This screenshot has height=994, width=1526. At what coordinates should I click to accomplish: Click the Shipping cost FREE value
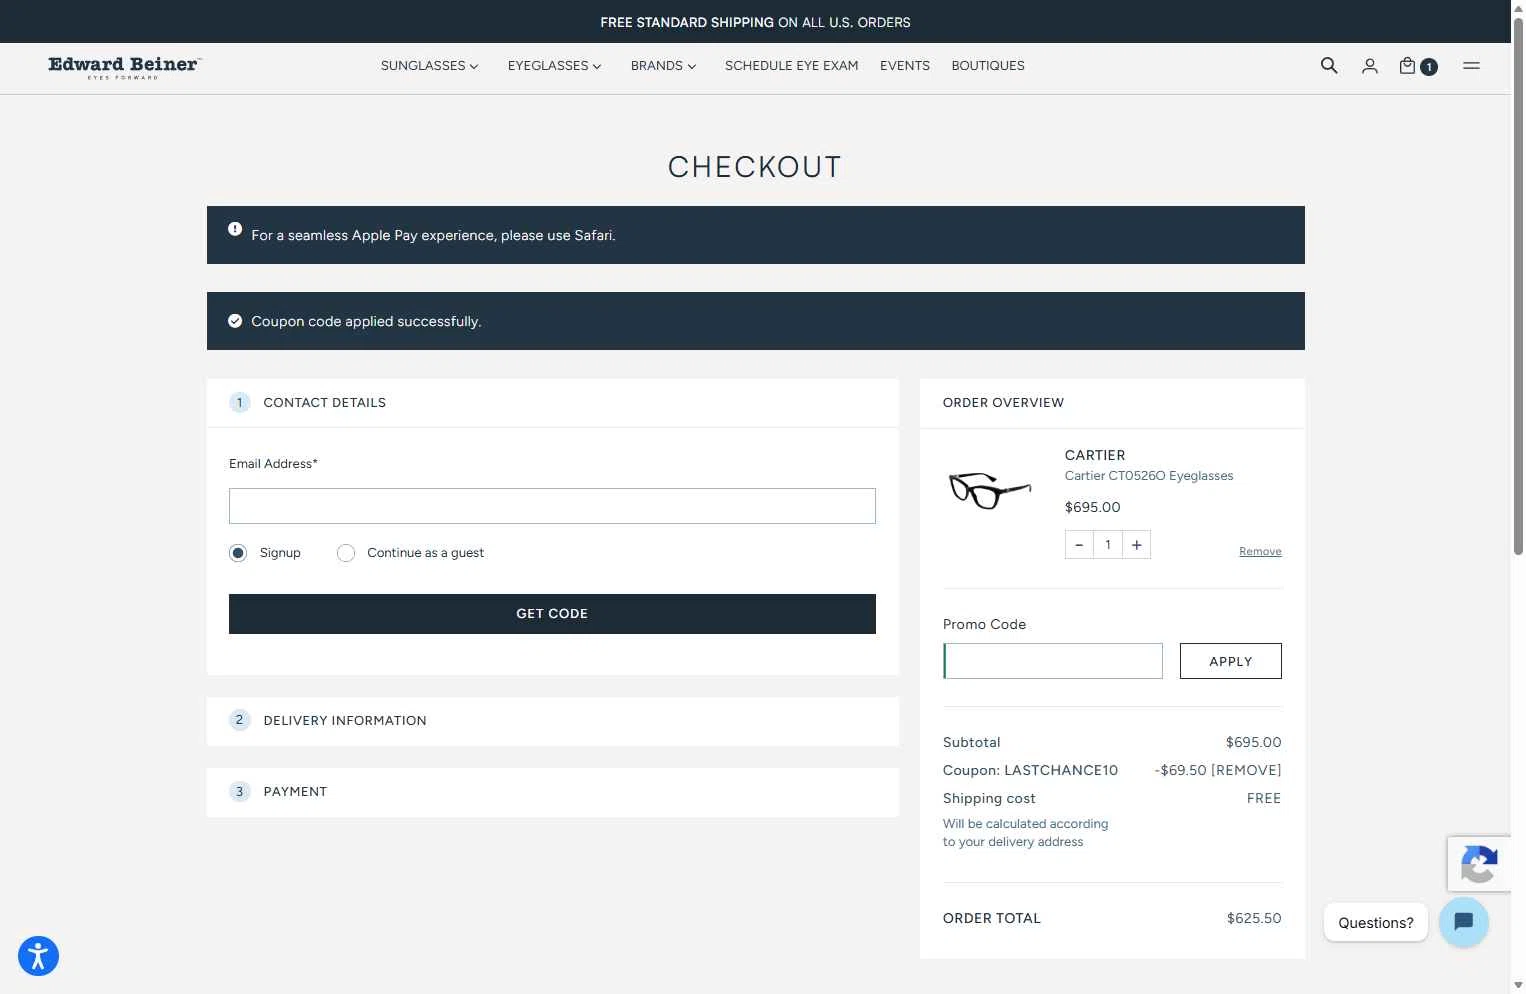click(x=1264, y=798)
